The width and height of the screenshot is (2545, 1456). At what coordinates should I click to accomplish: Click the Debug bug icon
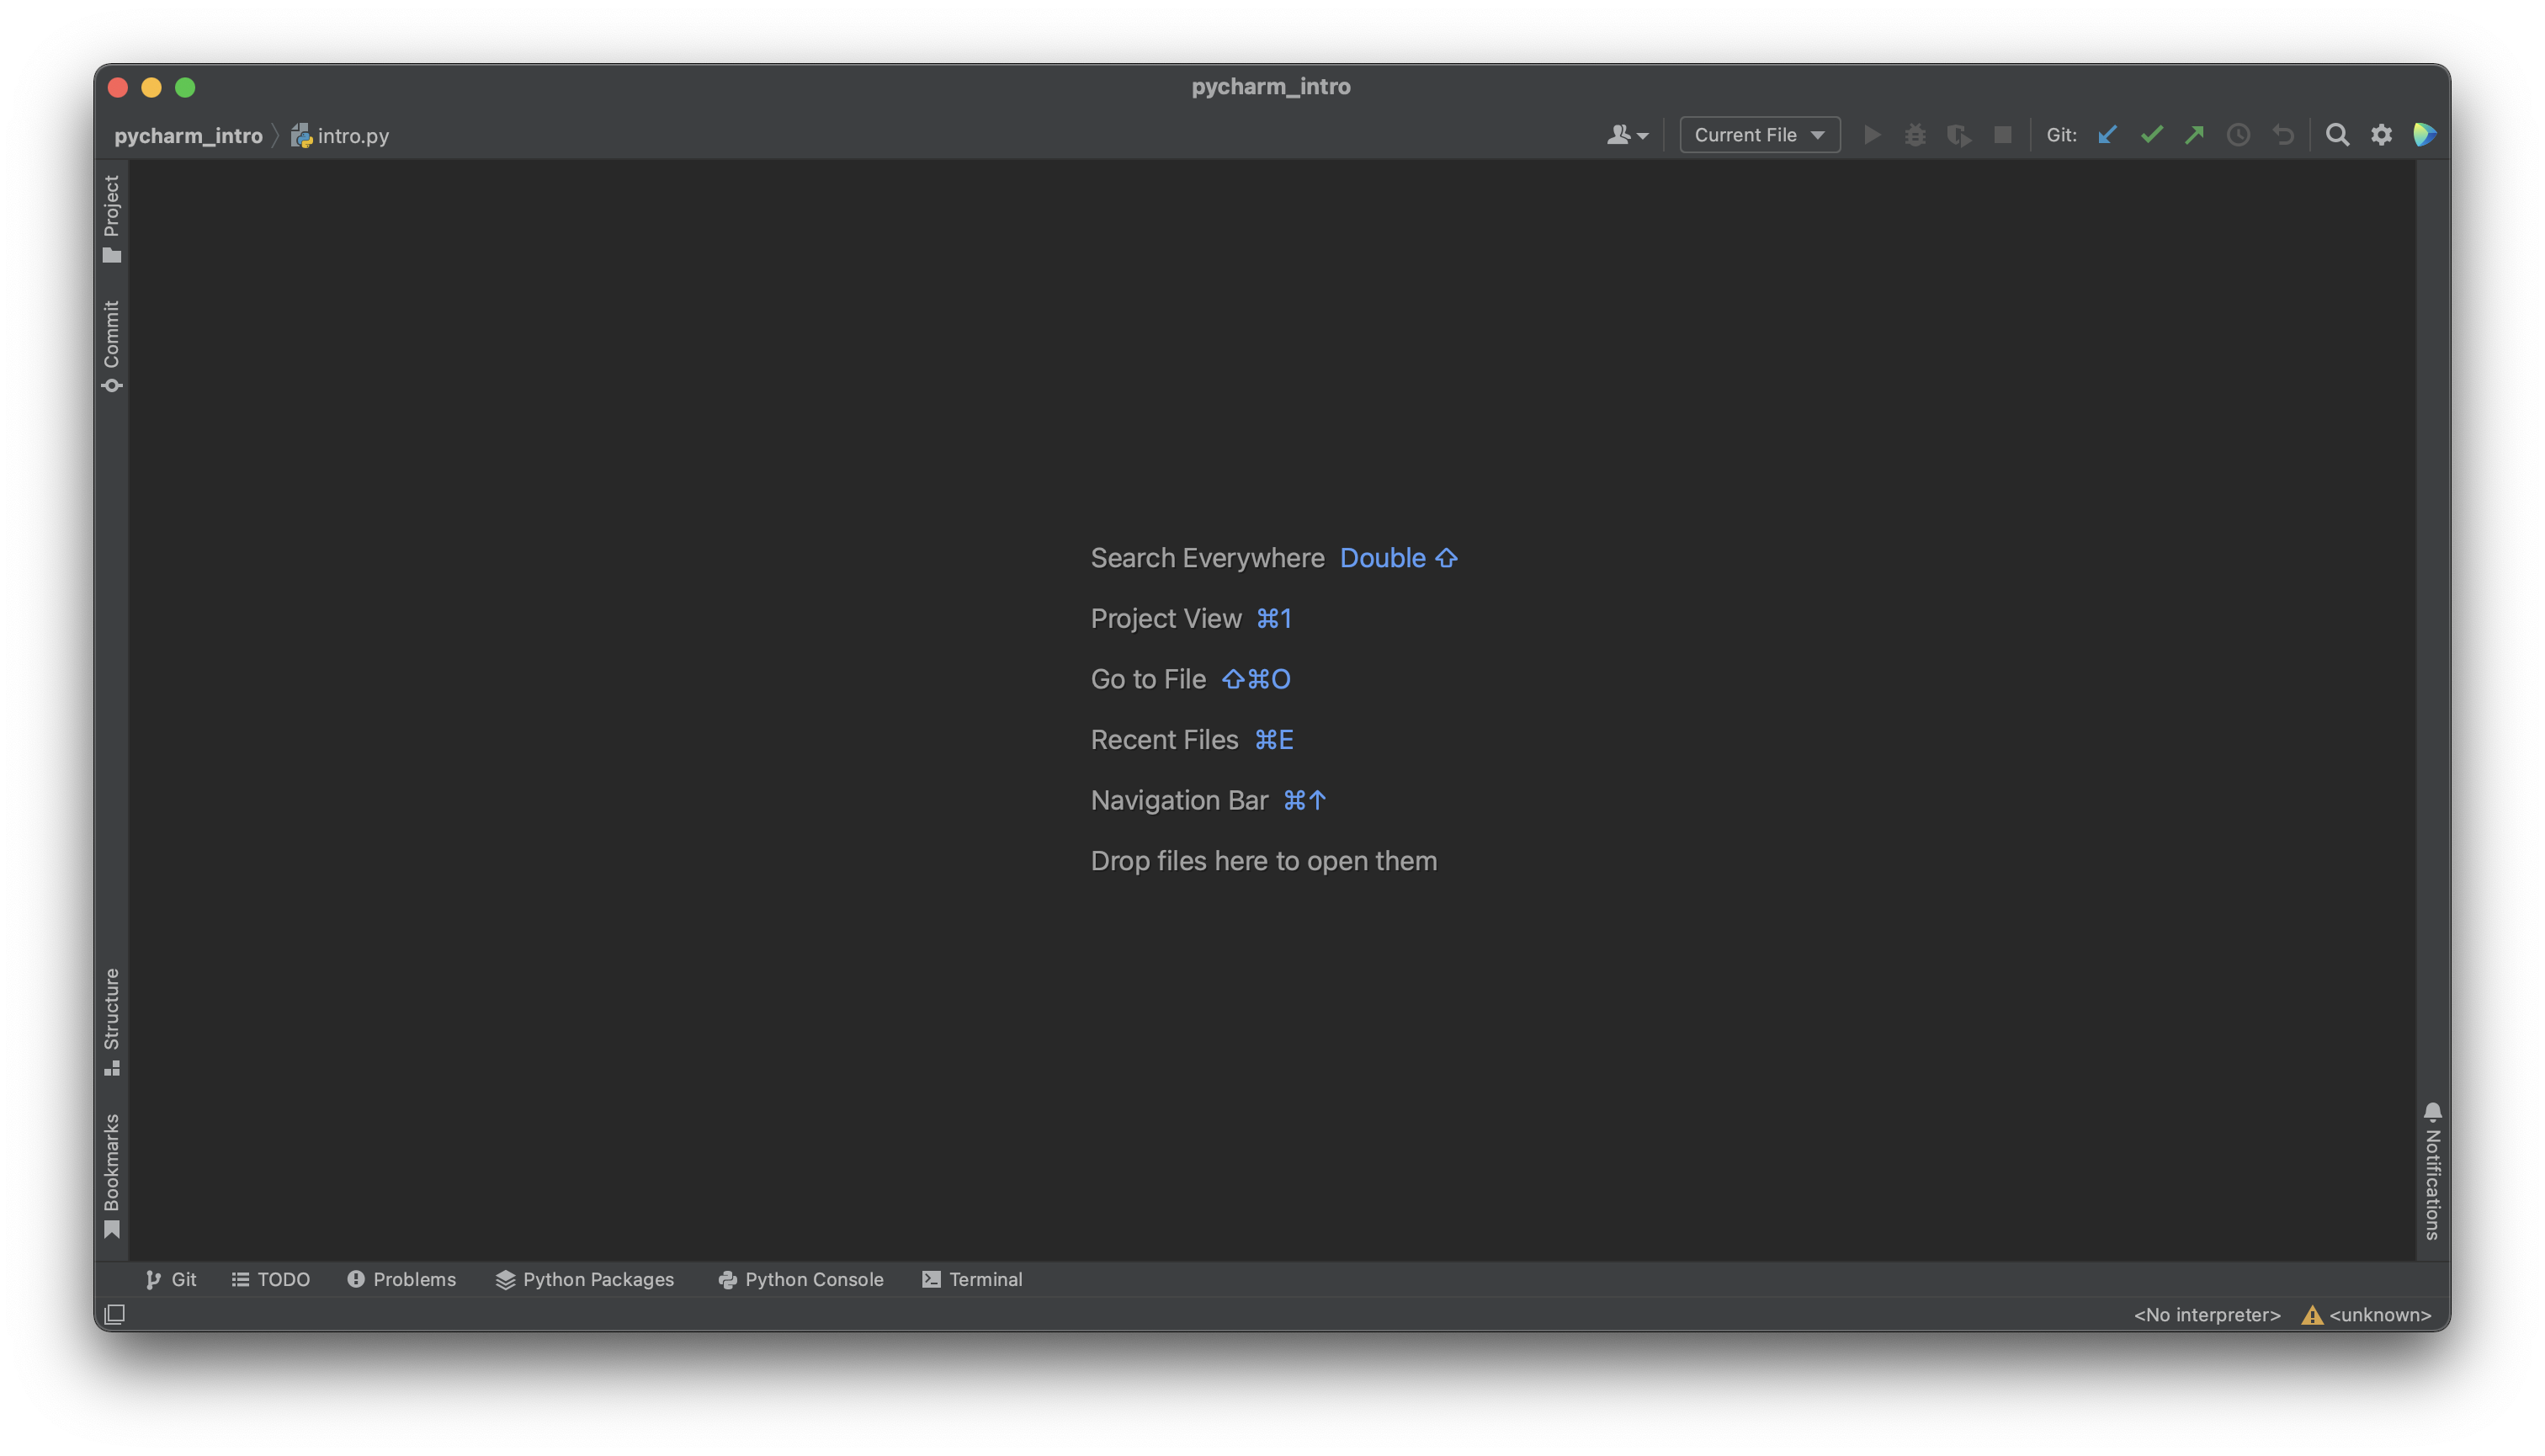1915,134
